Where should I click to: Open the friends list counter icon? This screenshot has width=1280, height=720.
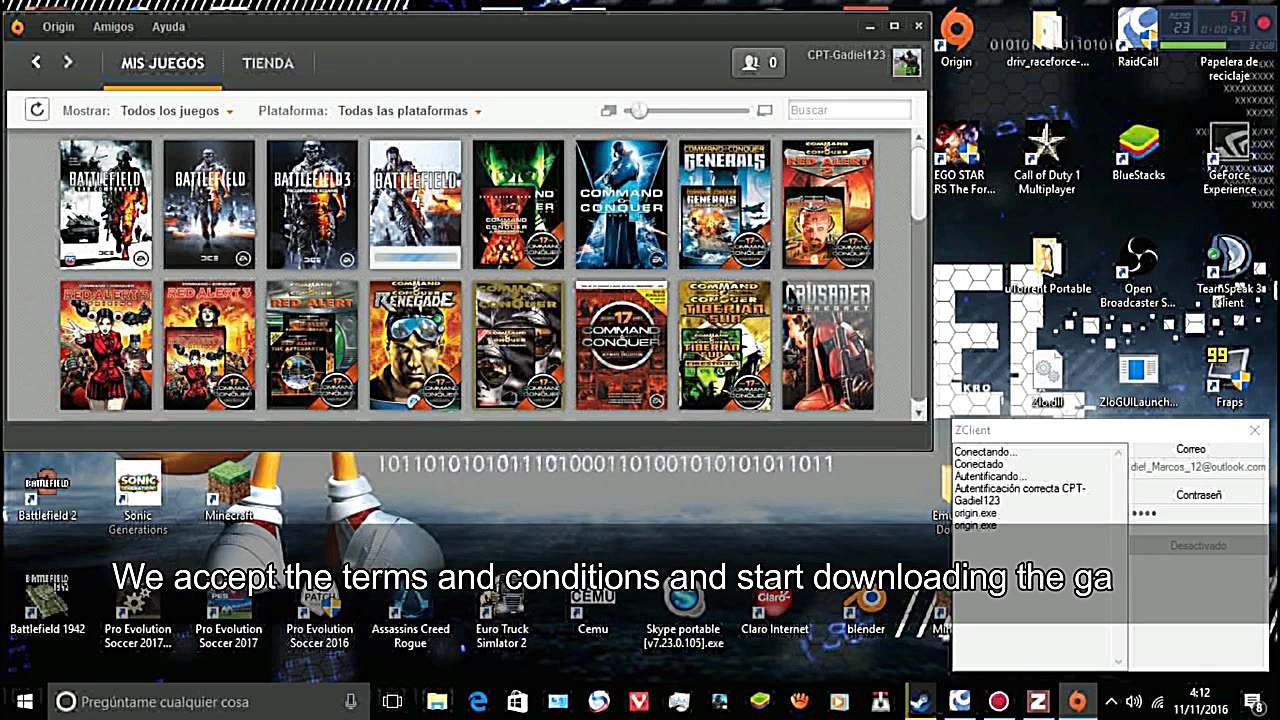point(759,63)
